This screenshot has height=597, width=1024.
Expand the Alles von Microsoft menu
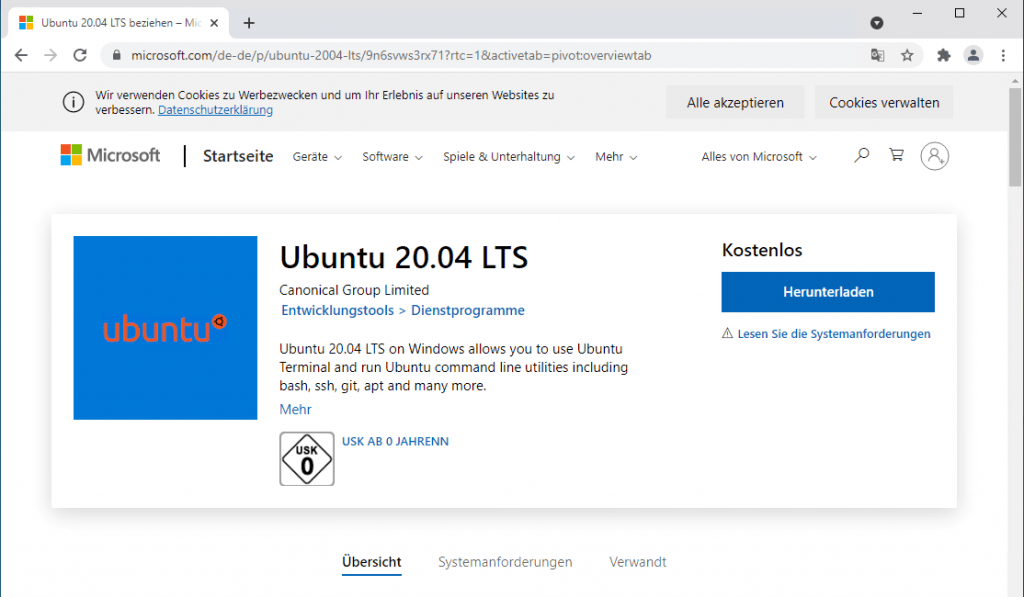coord(759,157)
